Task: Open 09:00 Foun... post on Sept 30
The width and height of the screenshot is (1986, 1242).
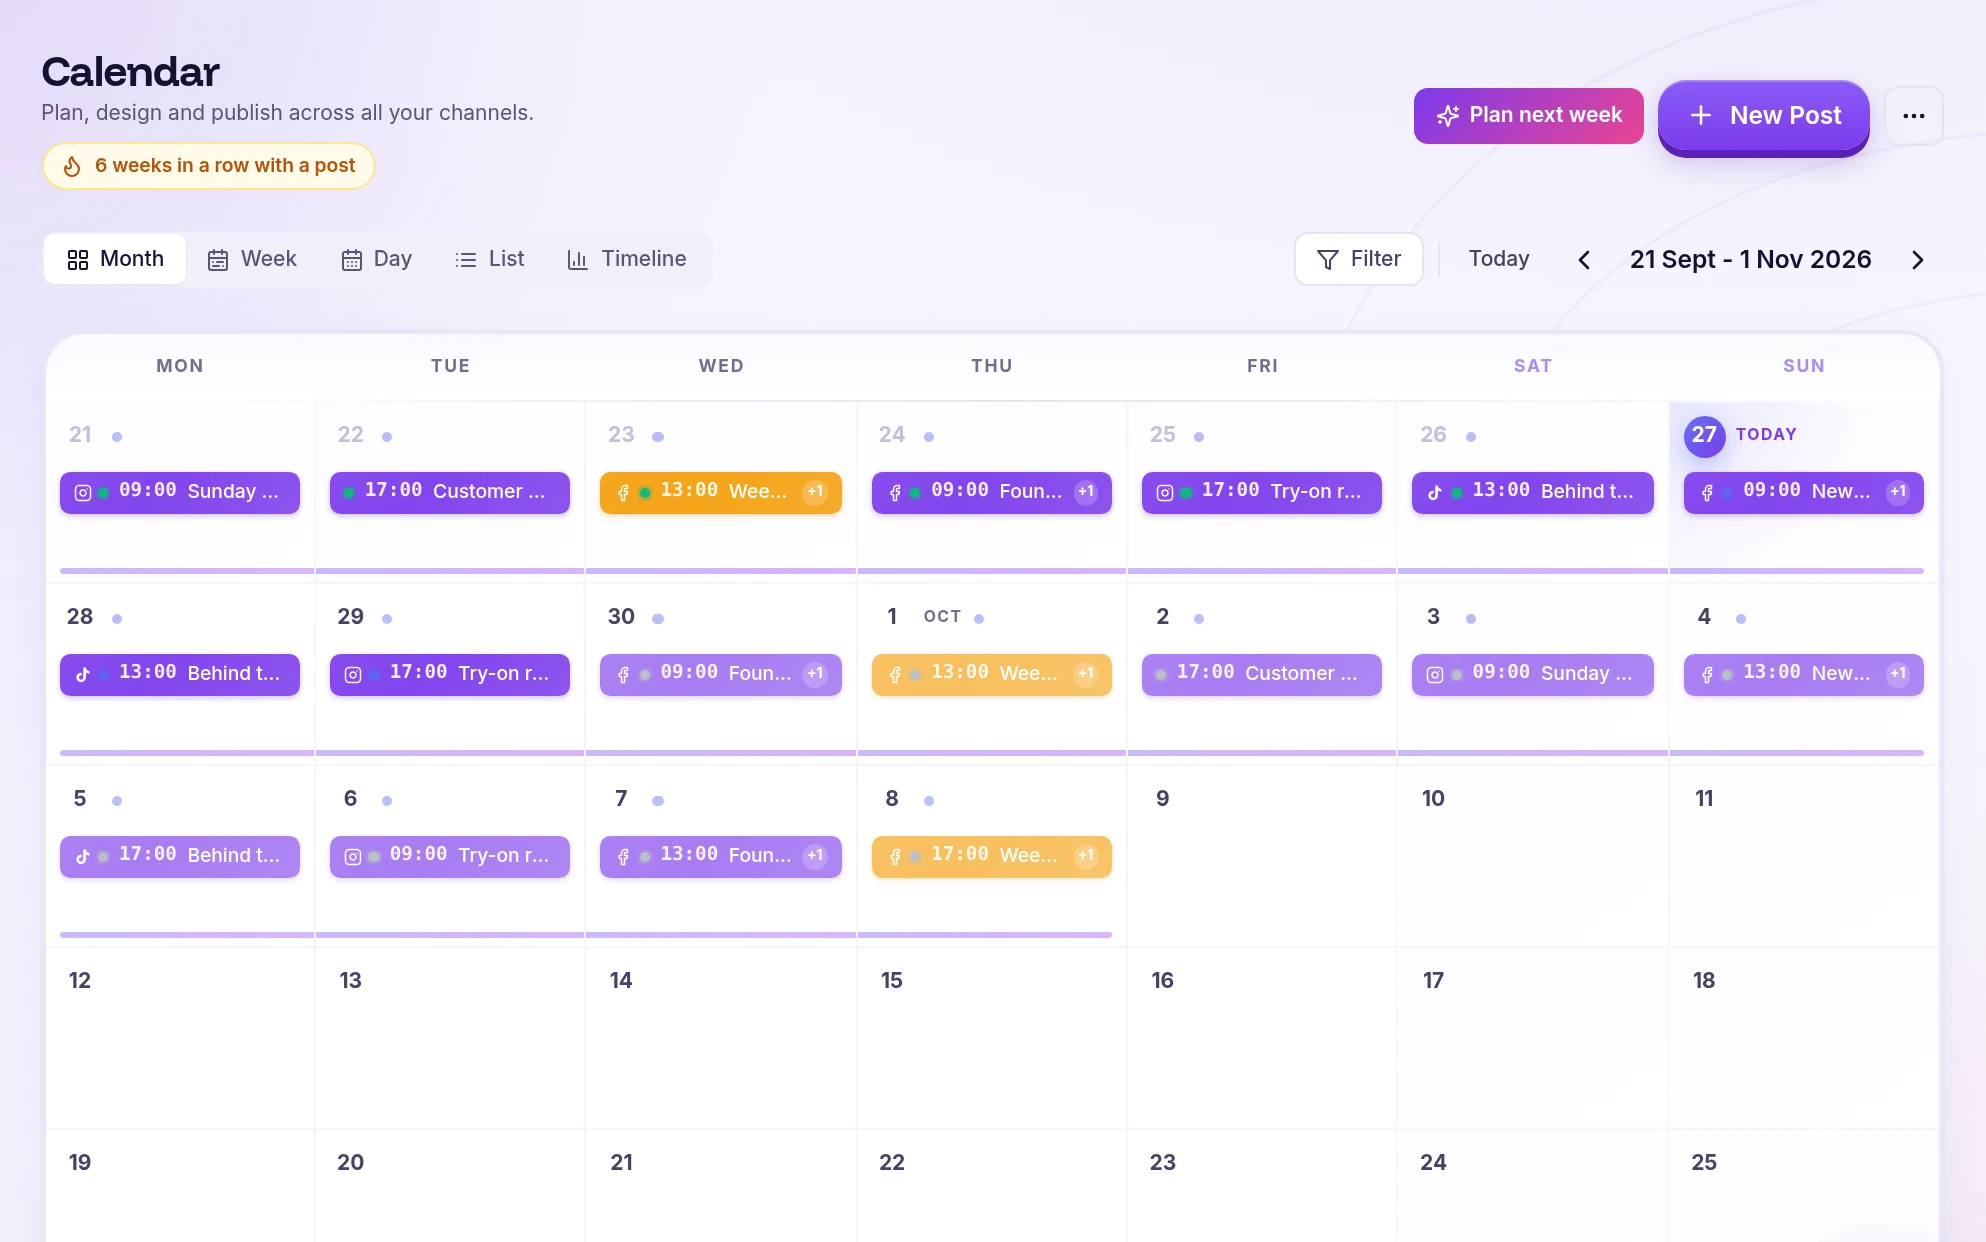Action: pyautogui.click(x=721, y=674)
